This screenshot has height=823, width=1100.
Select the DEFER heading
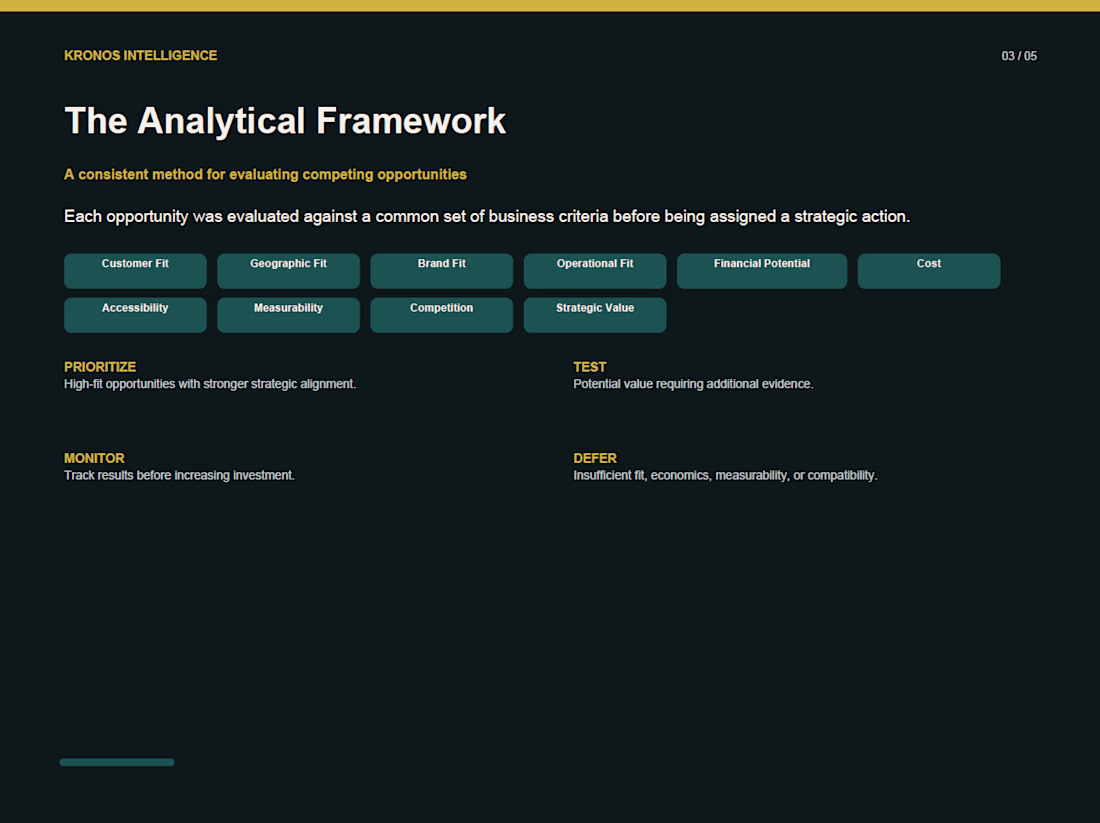pyautogui.click(x=595, y=458)
